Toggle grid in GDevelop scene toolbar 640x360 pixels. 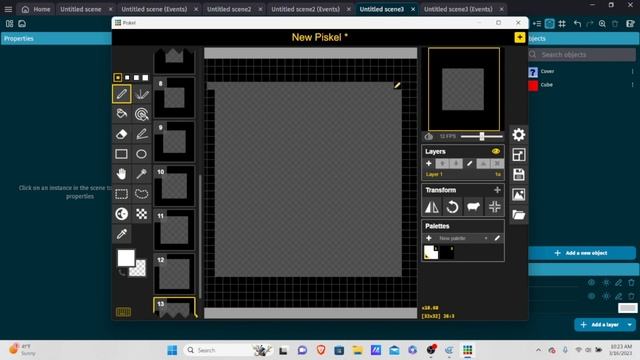pyautogui.click(x=562, y=24)
